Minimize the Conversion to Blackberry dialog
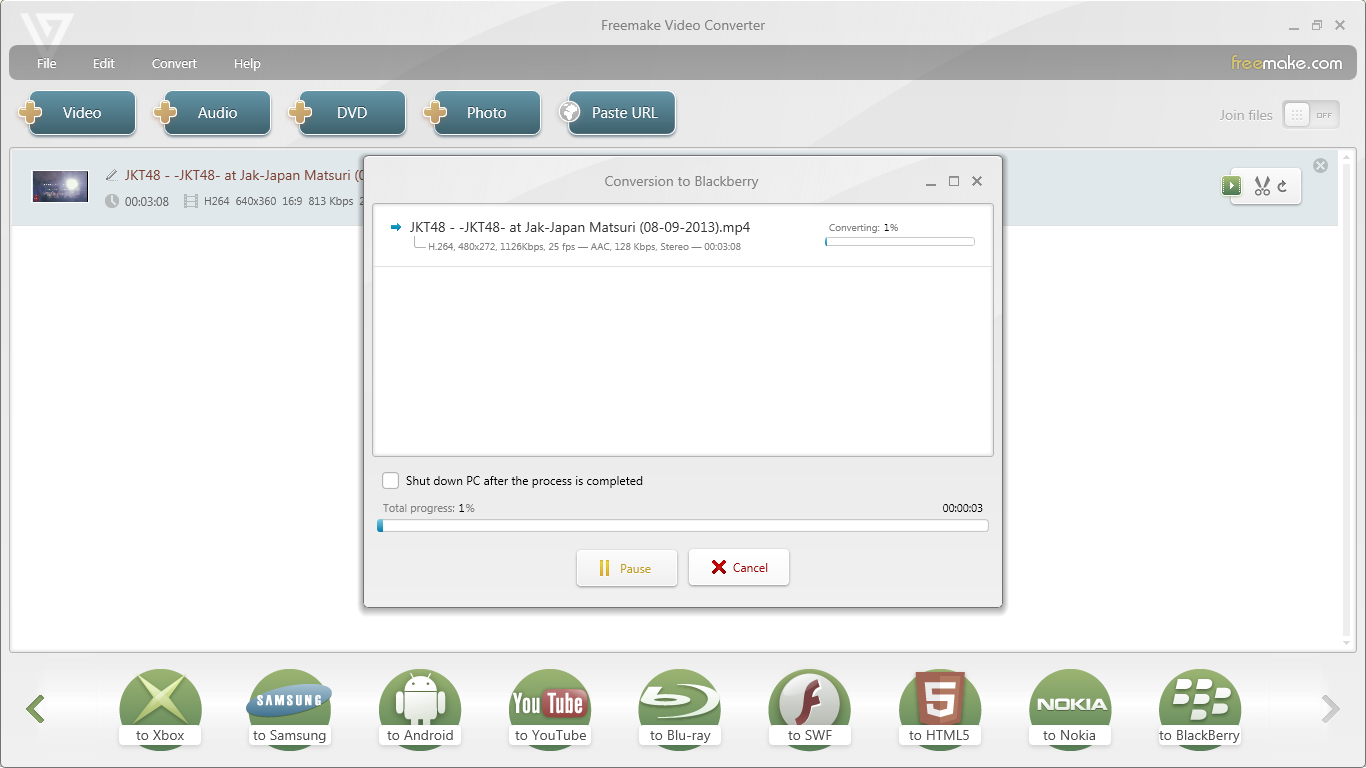Image resolution: width=1366 pixels, height=768 pixels. click(931, 182)
